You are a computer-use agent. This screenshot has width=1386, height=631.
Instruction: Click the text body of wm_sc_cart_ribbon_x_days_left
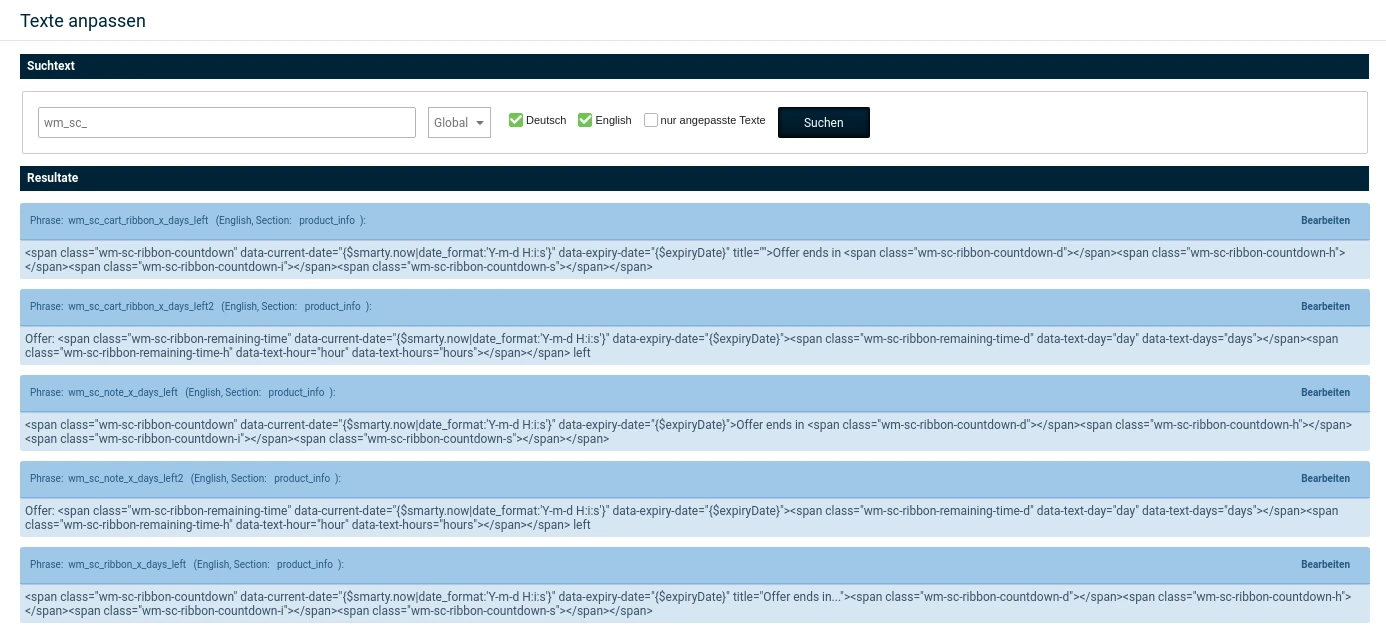pos(694,260)
